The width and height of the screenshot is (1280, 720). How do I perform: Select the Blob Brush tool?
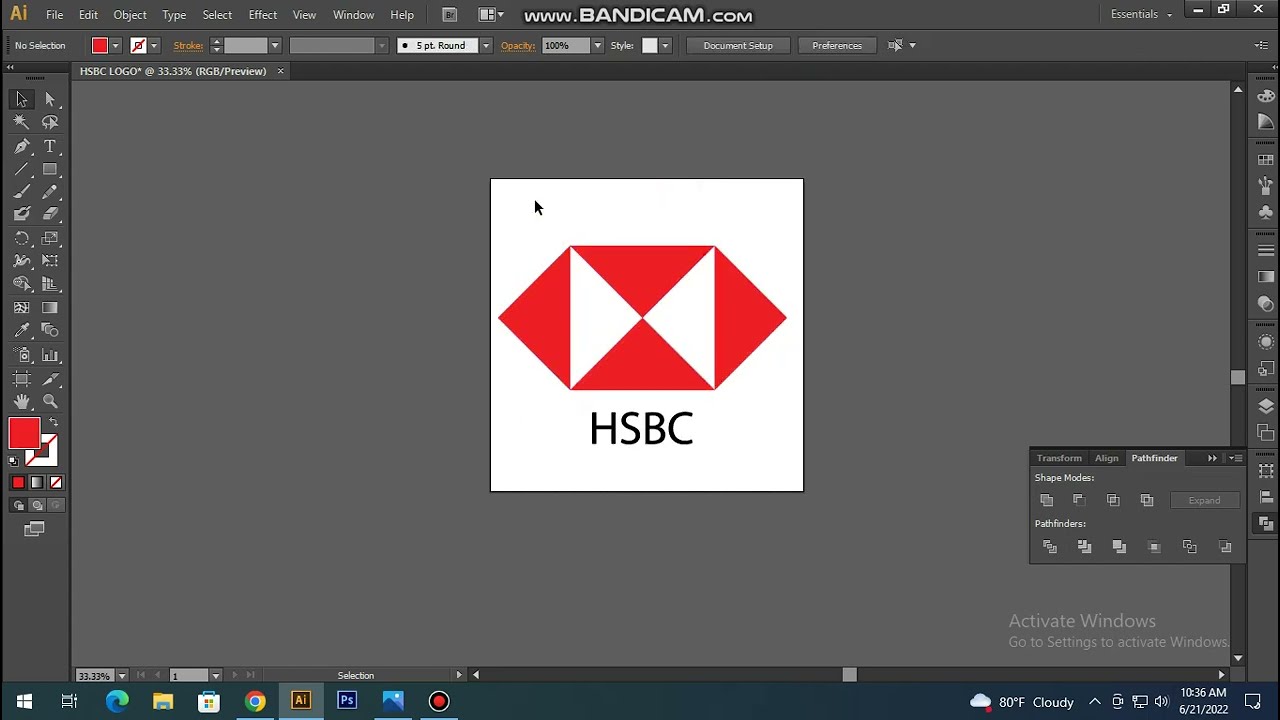22,214
